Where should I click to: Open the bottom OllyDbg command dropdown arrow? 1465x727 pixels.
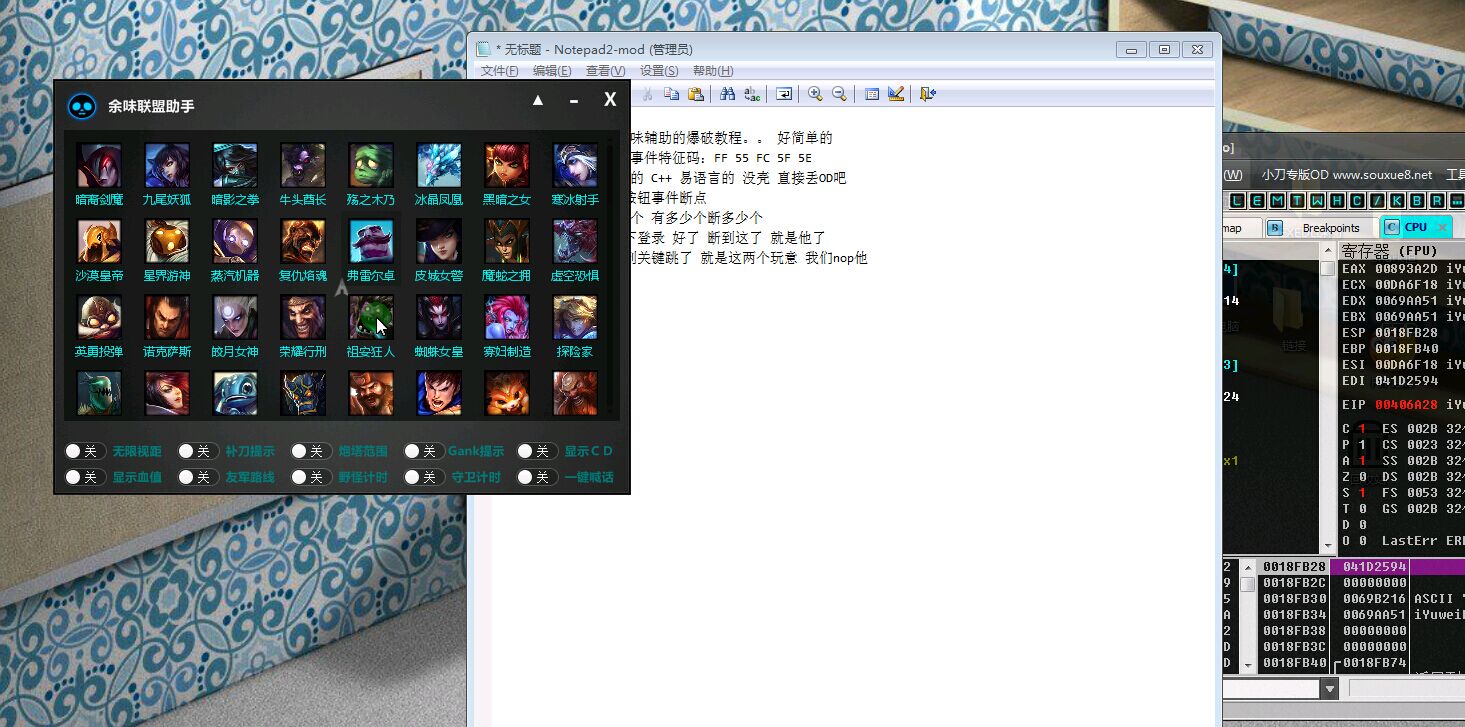(1329, 688)
